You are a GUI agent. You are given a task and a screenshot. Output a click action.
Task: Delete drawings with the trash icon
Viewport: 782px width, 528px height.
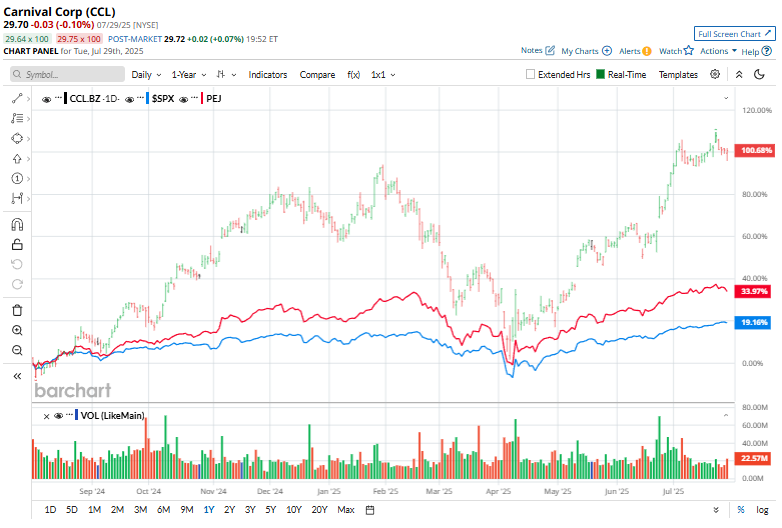tap(17, 311)
